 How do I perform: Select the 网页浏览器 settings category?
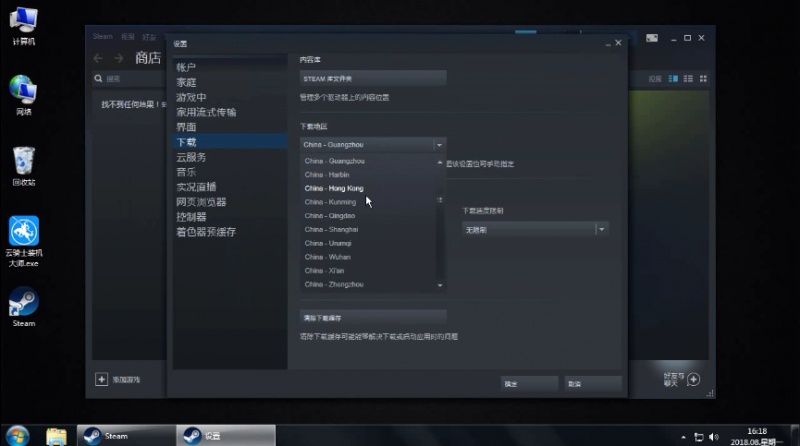(230, 202)
